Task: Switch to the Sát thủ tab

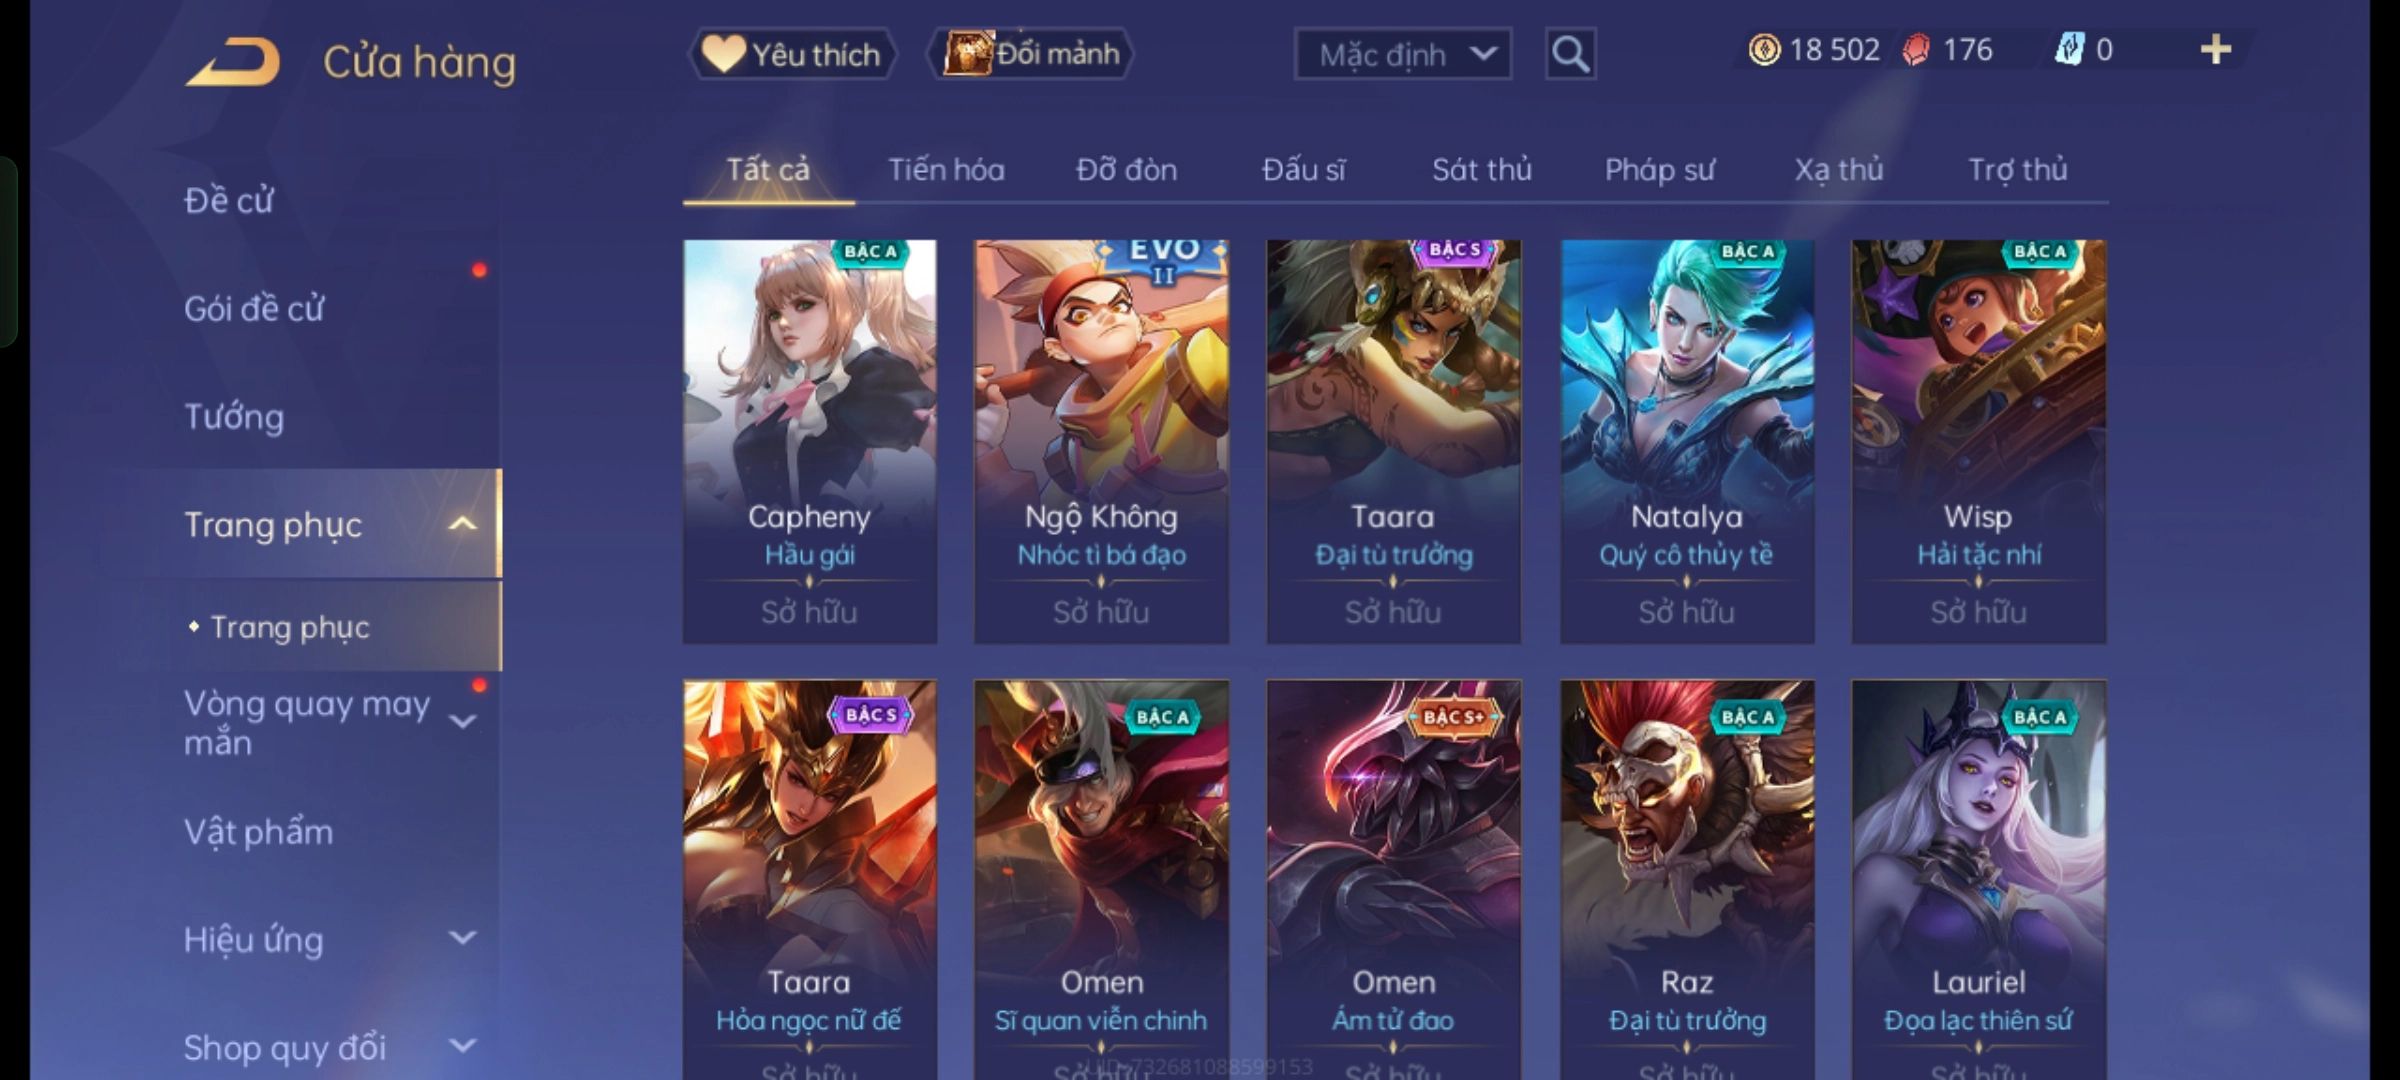Action: pyautogui.click(x=1482, y=170)
